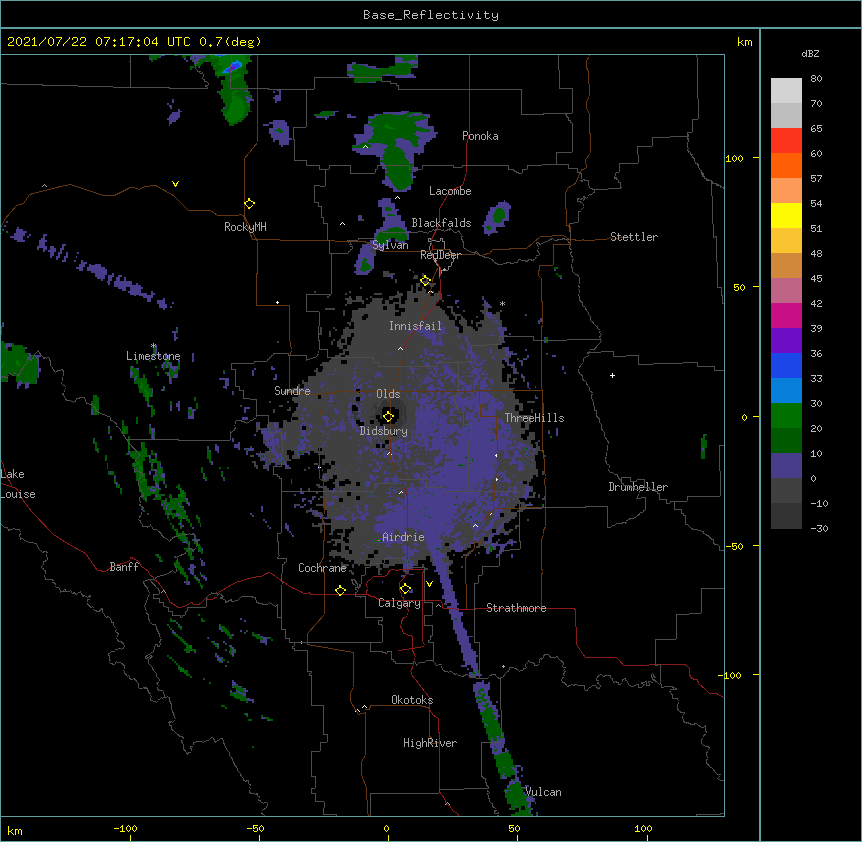
Task: Pick the light blue swatch between 33 and 30 dBZ
Action: pos(786,390)
